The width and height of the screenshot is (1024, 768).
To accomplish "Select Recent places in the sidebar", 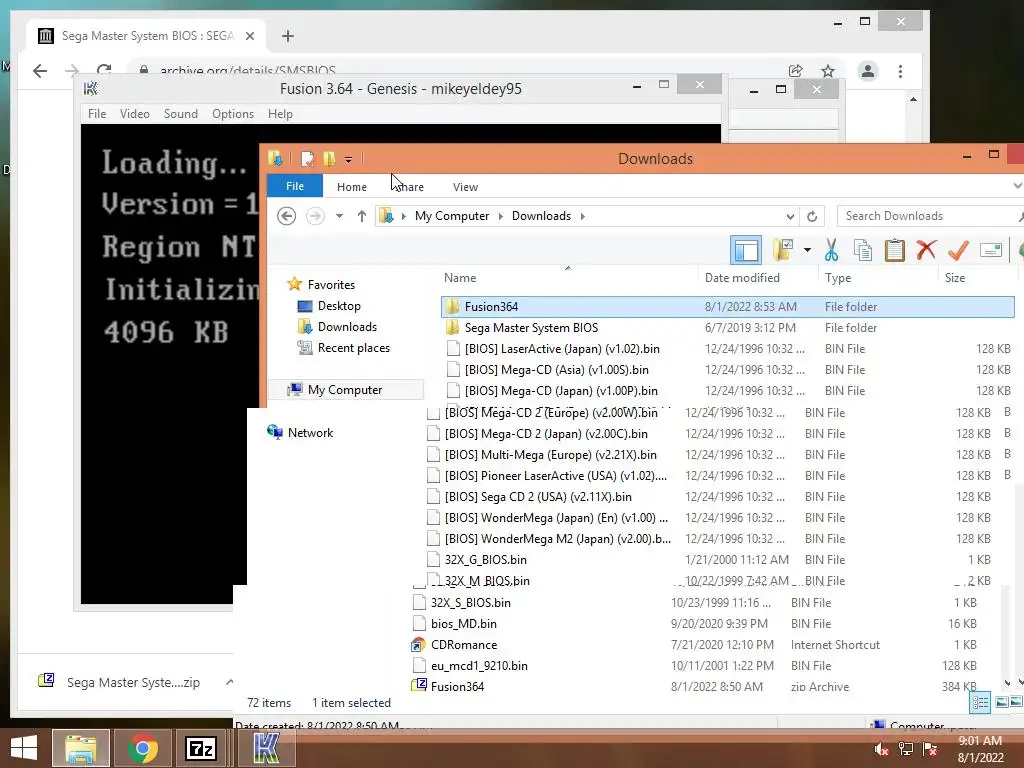I will pyautogui.click(x=353, y=347).
